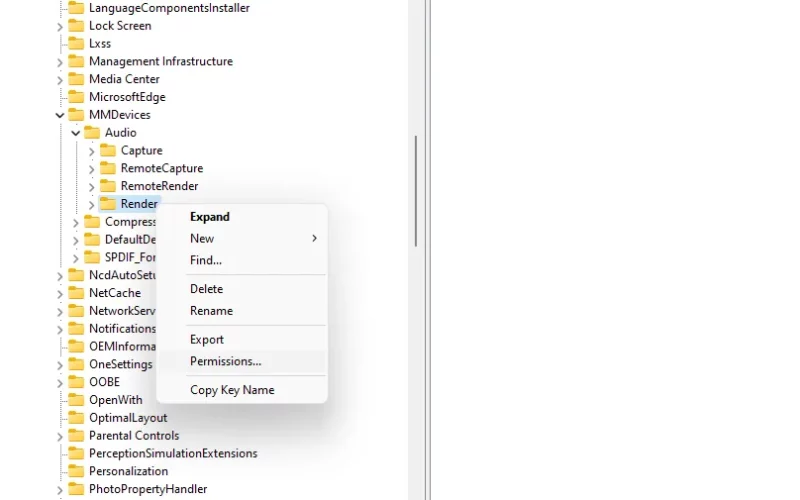
Task: Open Permissions... from the context menu
Action: click(x=242, y=361)
